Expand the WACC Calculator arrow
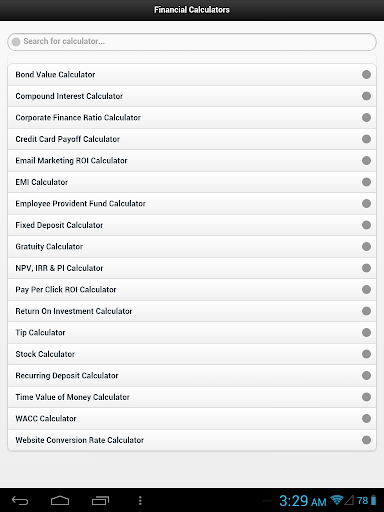 pos(366,418)
